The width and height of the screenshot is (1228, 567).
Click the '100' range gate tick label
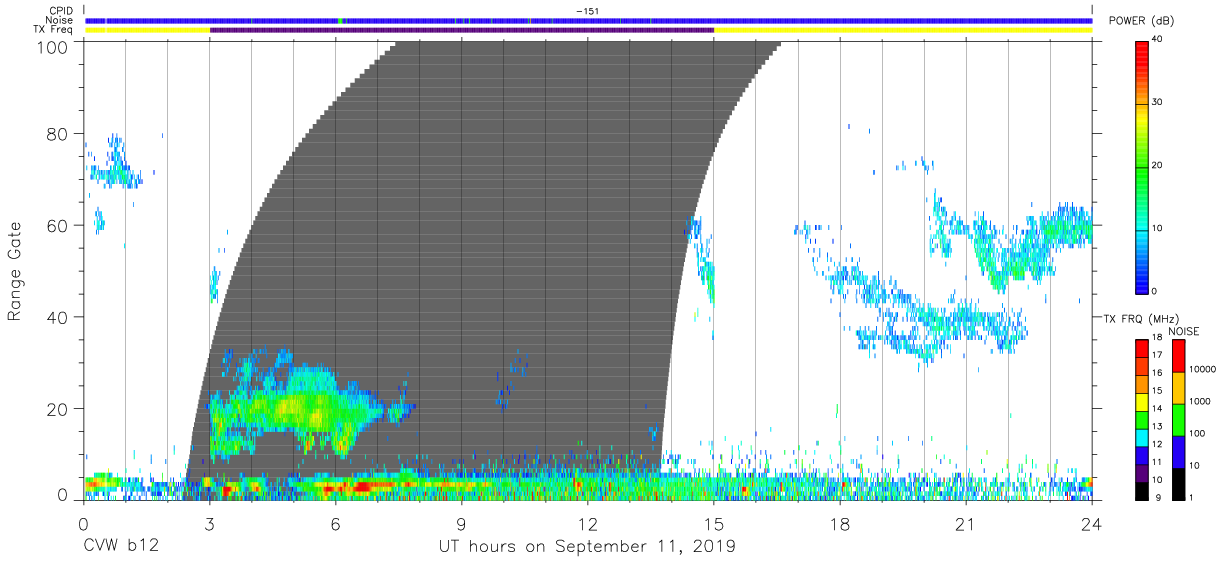[53, 47]
